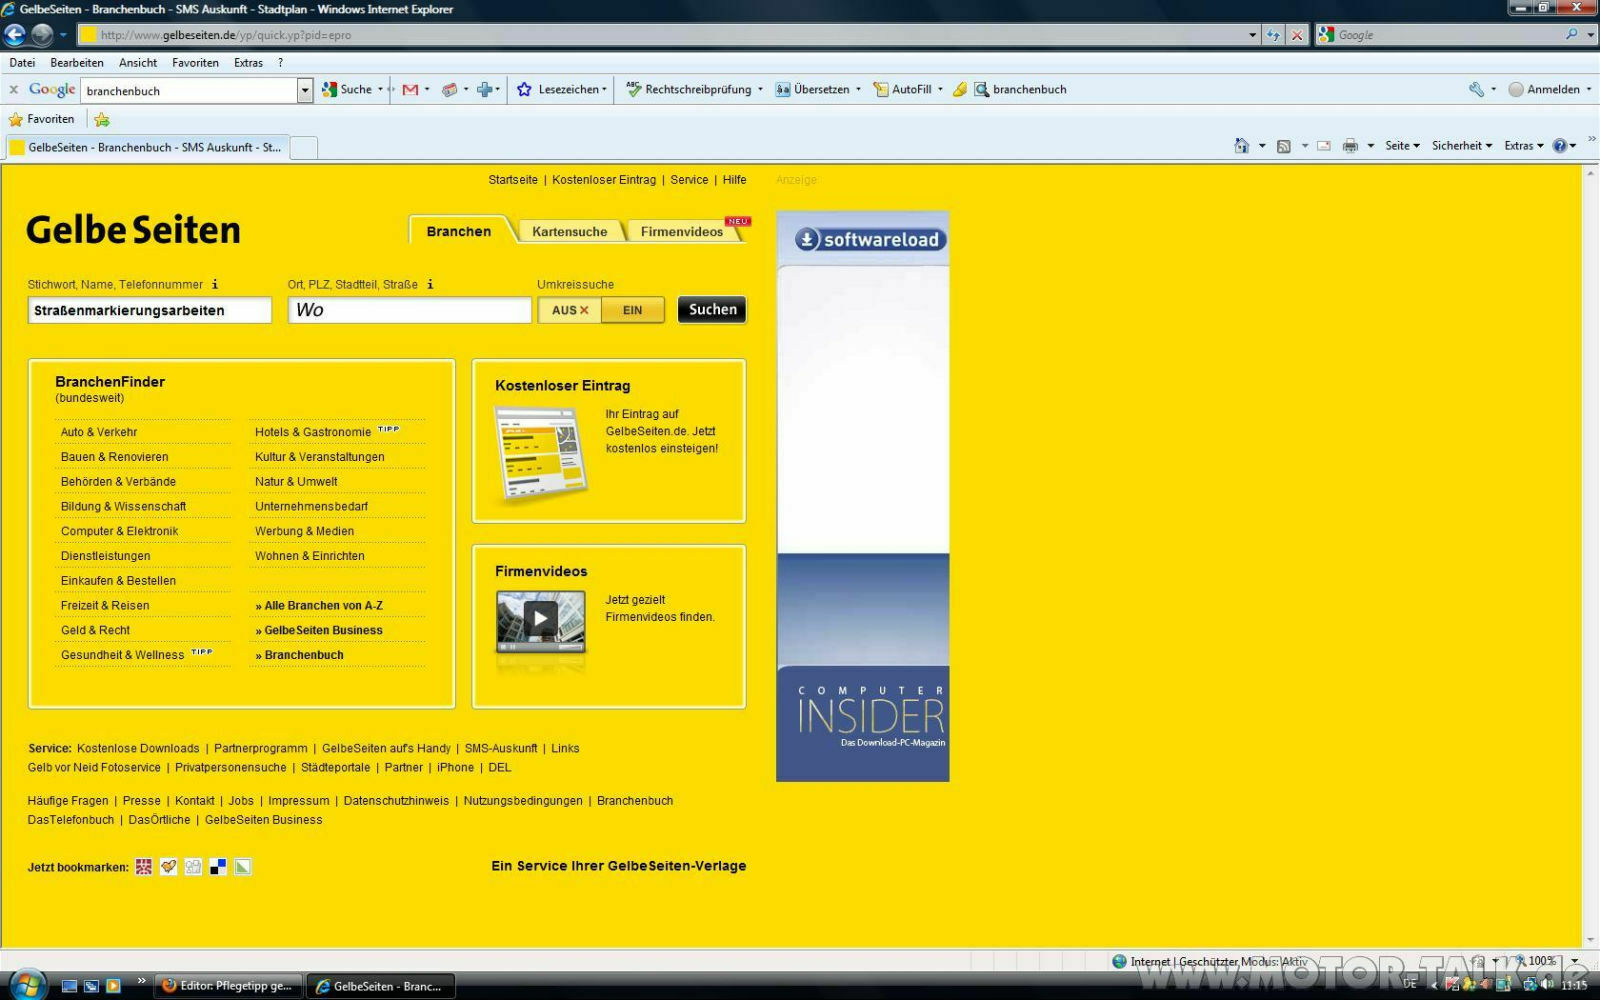Click the info icon beside Stichwort, Name, Telefonnummer
Screen dimensions: 1600x1000
pos(215,284)
